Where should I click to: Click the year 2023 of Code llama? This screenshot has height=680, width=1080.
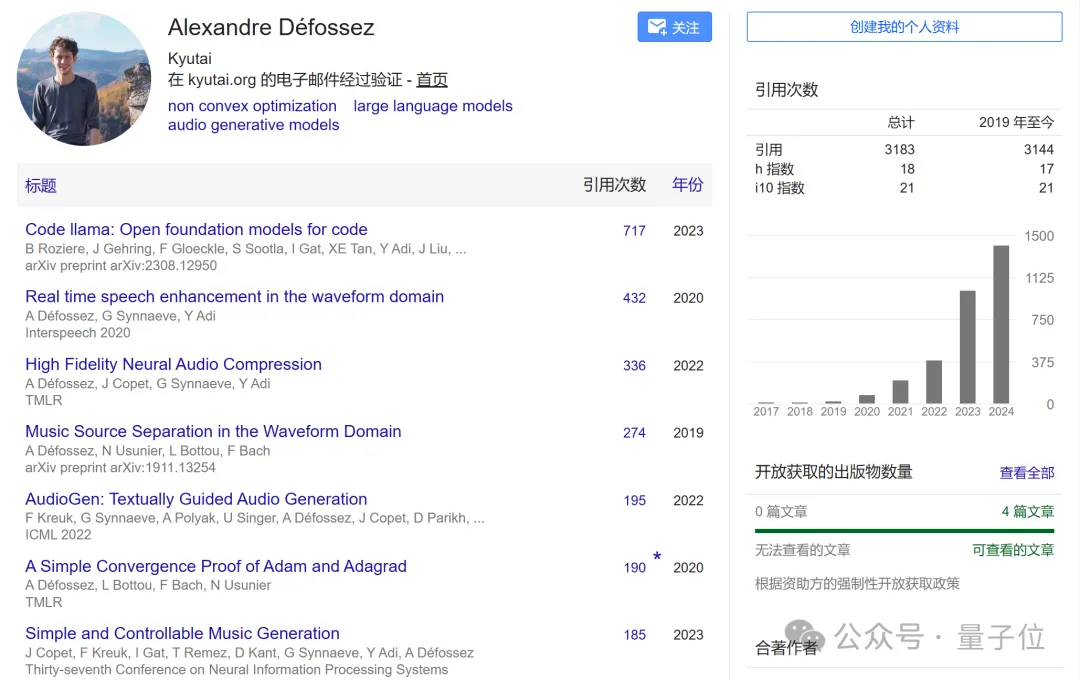tap(688, 231)
